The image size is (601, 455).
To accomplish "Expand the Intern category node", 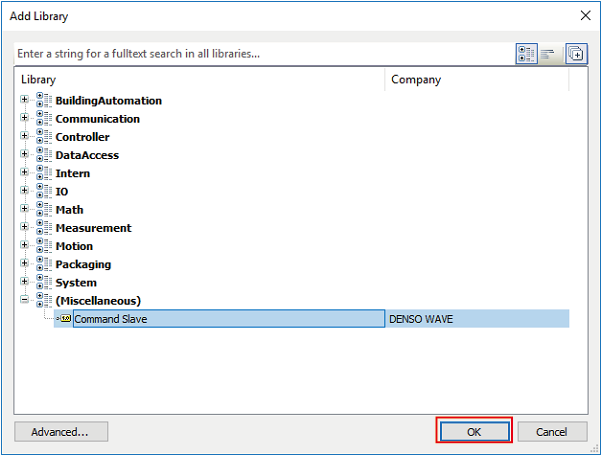I will [x=25, y=173].
